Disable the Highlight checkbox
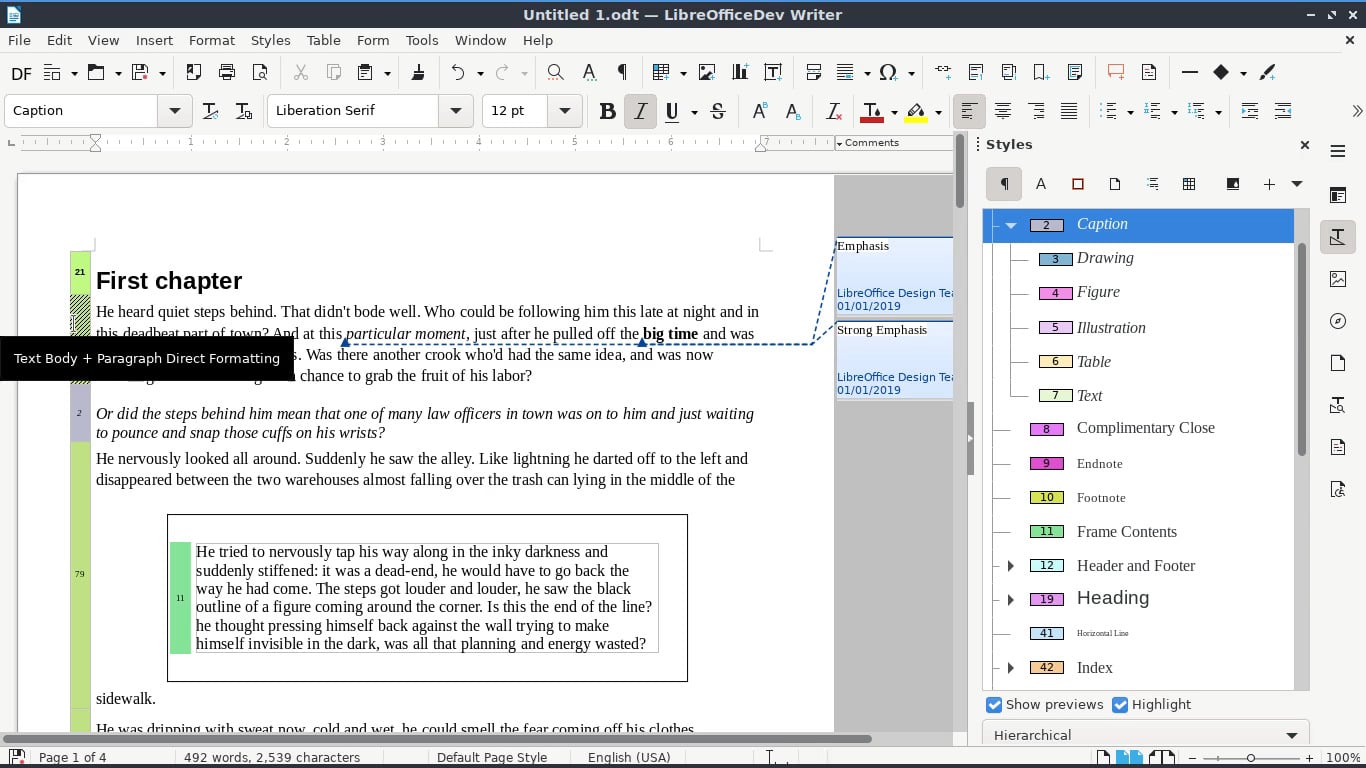1366x768 pixels. [x=1120, y=705]
